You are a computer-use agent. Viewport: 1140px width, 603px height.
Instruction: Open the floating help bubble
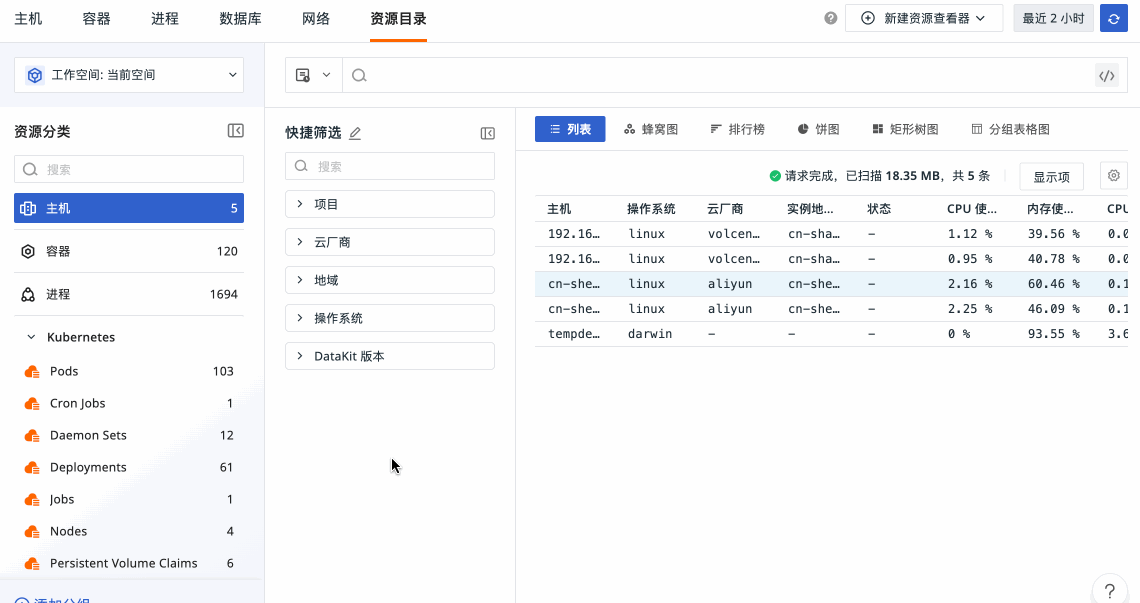point(1109,589)
